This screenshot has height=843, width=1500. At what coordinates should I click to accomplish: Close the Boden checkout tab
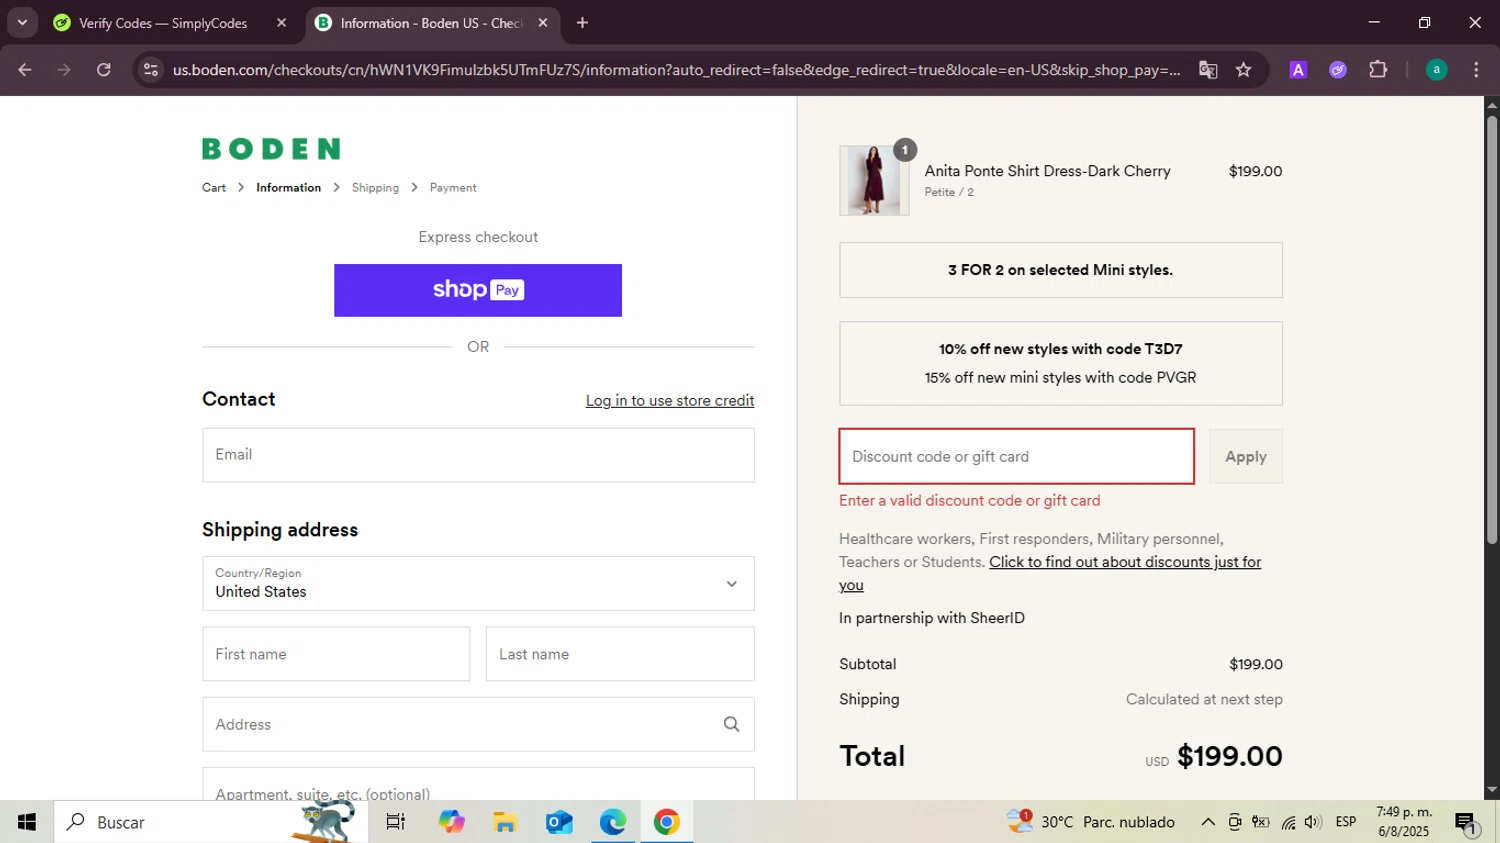click(543, 23)
